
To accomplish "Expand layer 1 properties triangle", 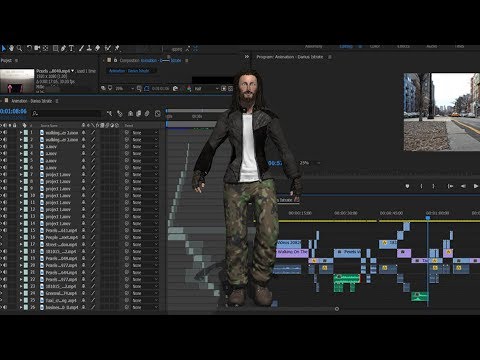I will tap(21, 133).
